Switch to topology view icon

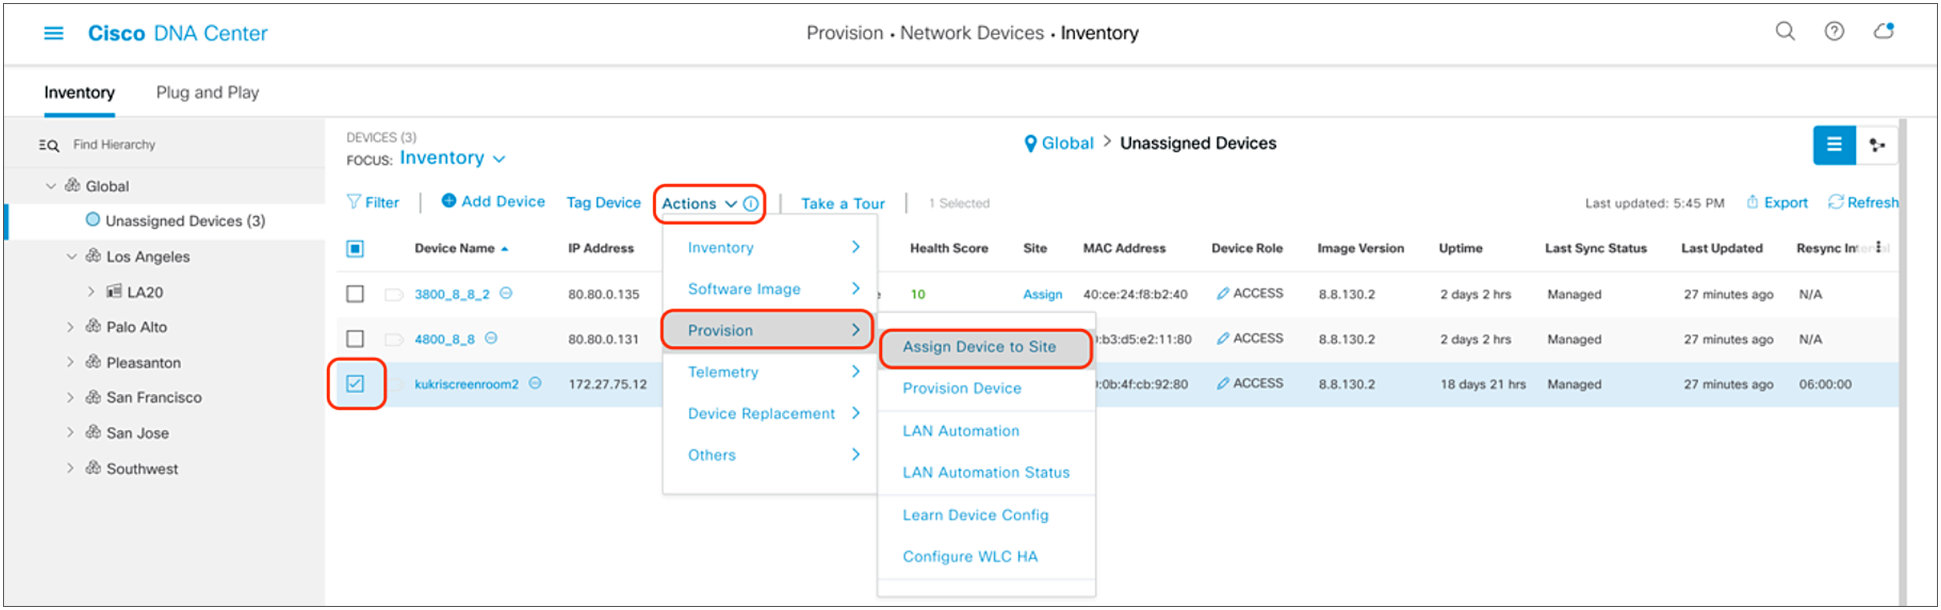(x=1877, y=145)
